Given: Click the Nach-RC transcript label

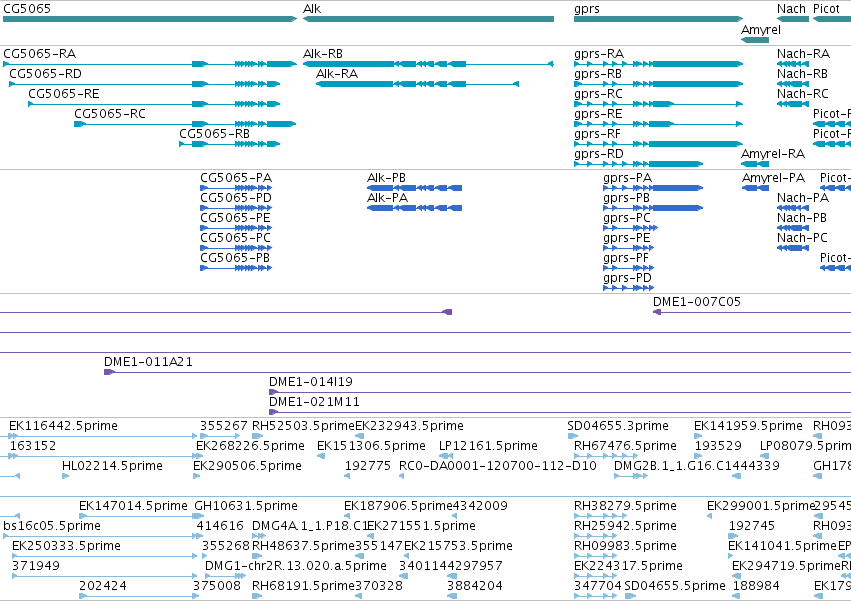Looking at the screenshot, I should pyautogui.click(x=803, y=94).
